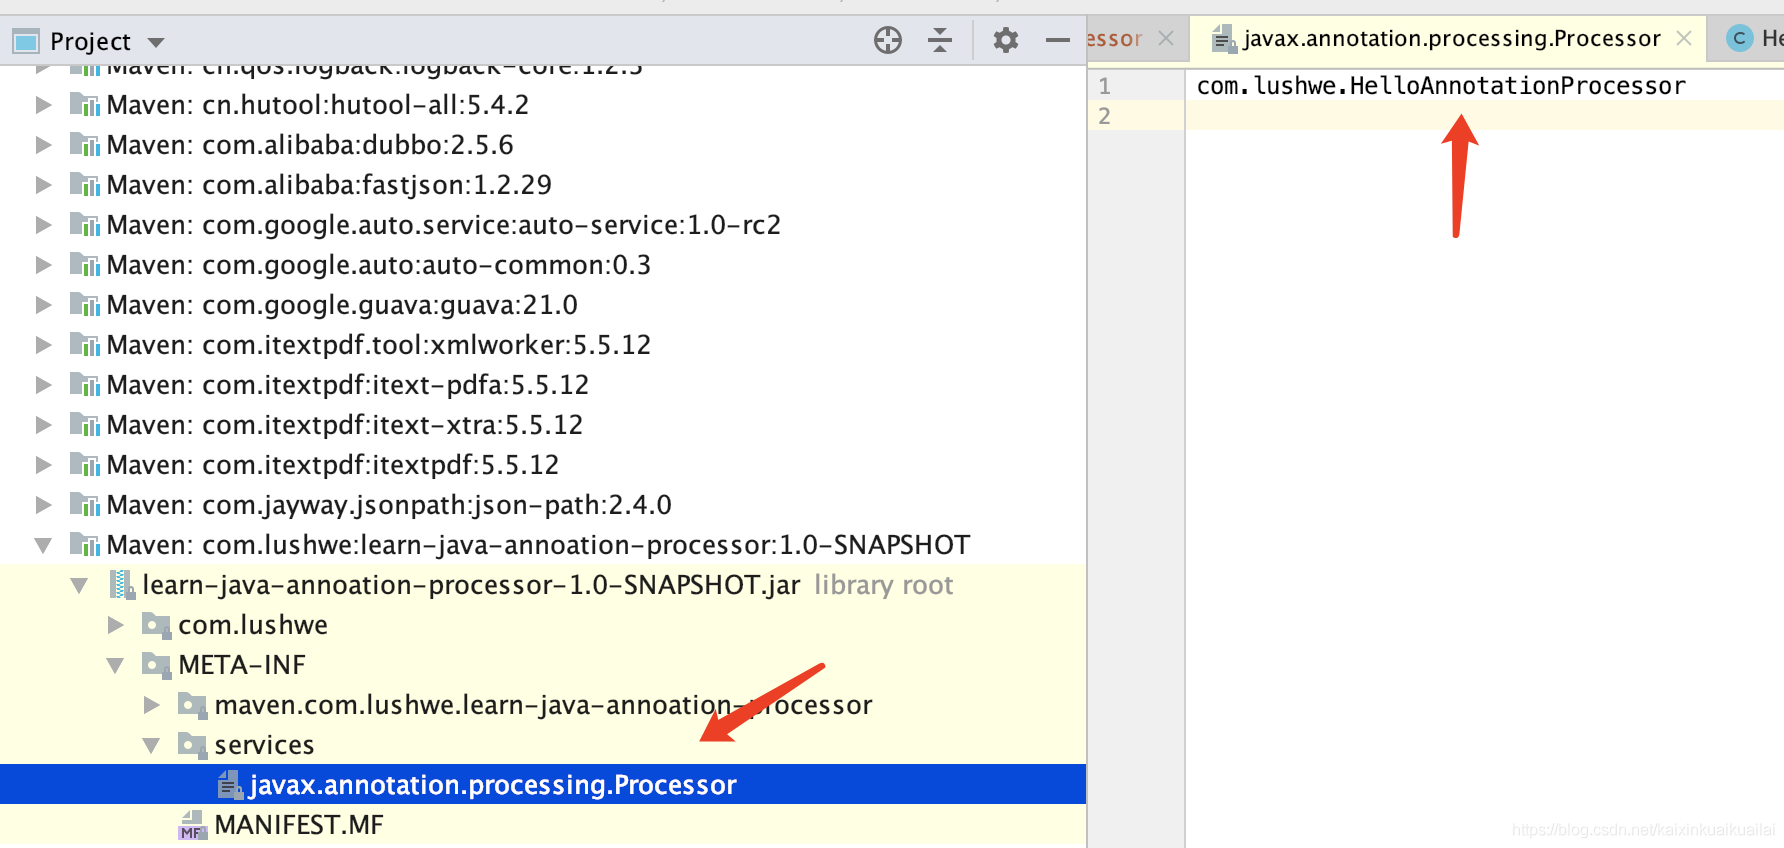This screenshot has width=1784, height=848.
Task: Click text com.lushwe.HelloAnnotationProcessor in editor
Action: pyautogui.click(x=1441, y=86)
